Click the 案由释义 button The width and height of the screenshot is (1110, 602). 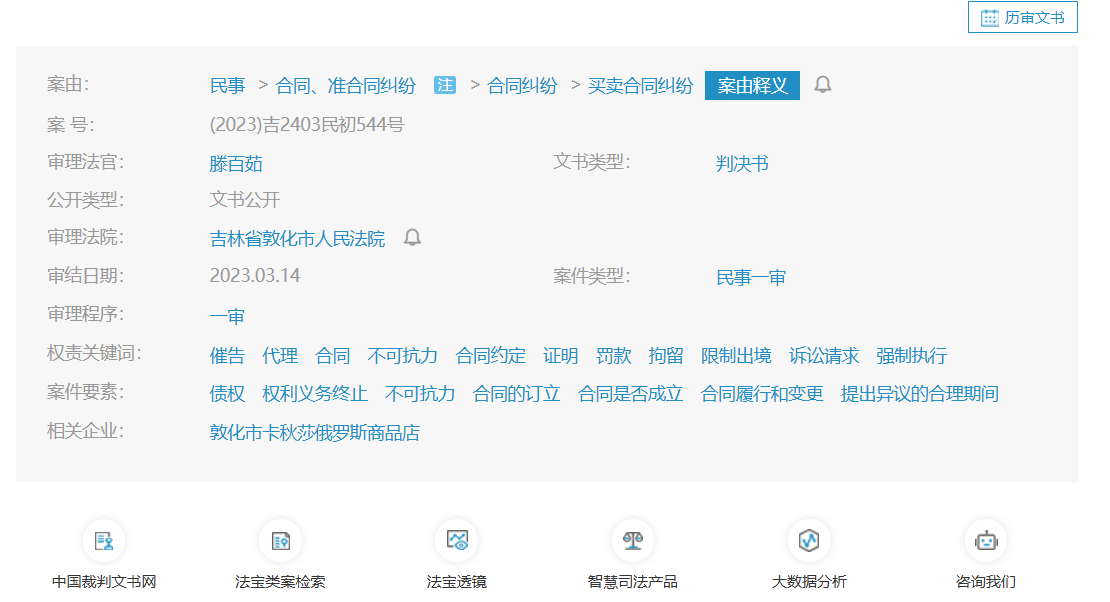pyautogui.click(x=752, y=86)
